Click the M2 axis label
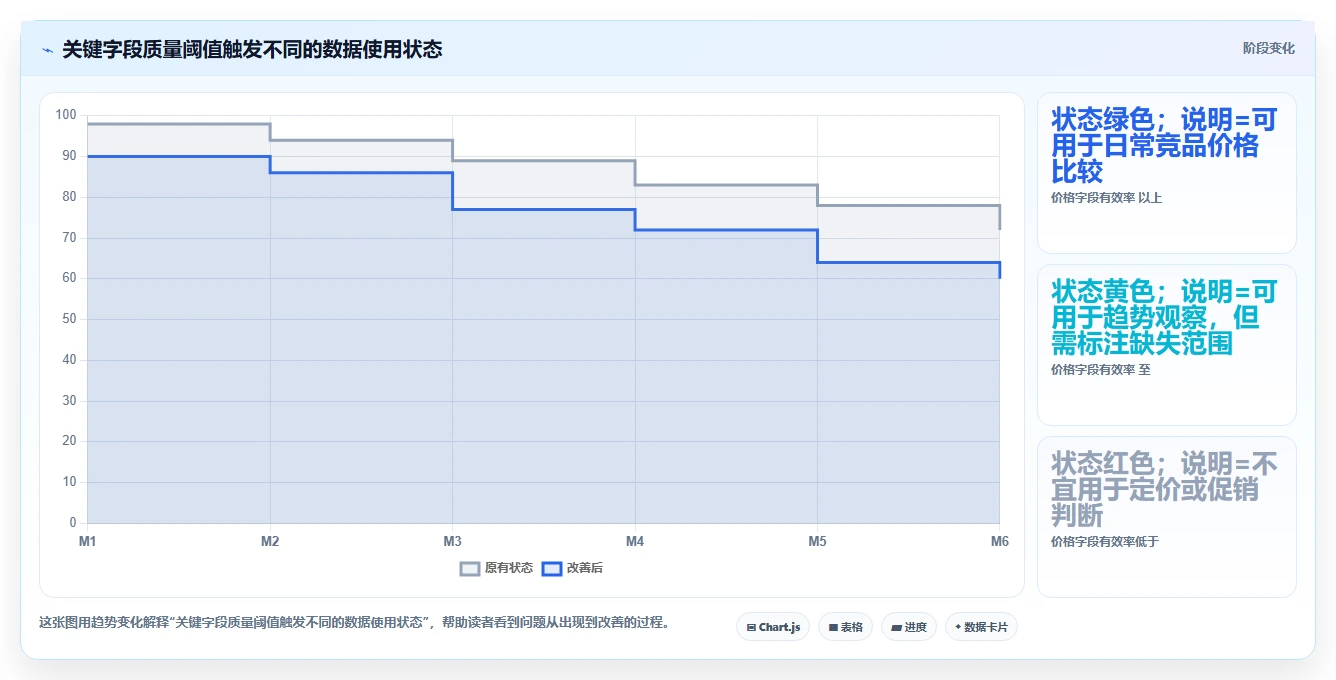Image resolution: width=1336 pixels, height=680 pixels. 270,541
